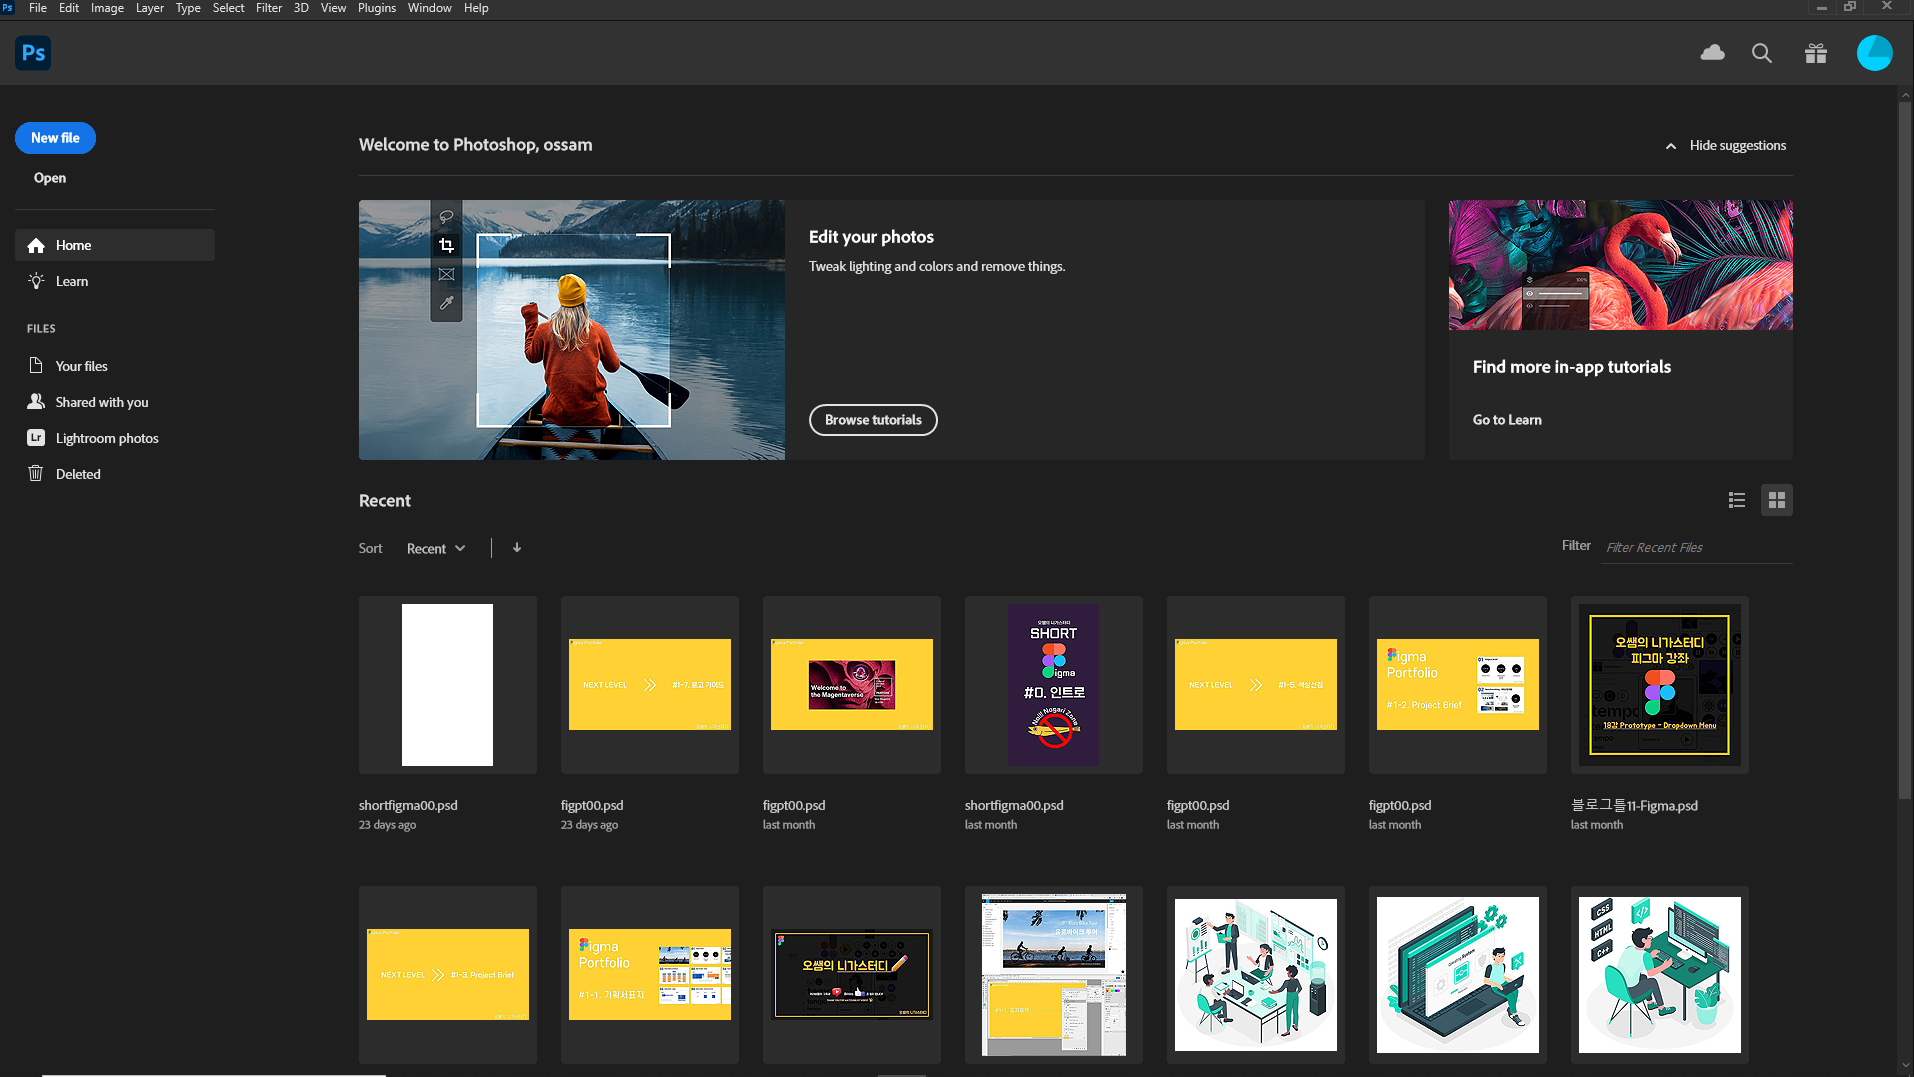Viewport: 1914px width, 1077px height.
Task: Click the Lightroom photos Lr icon
Action: [36, 437]
